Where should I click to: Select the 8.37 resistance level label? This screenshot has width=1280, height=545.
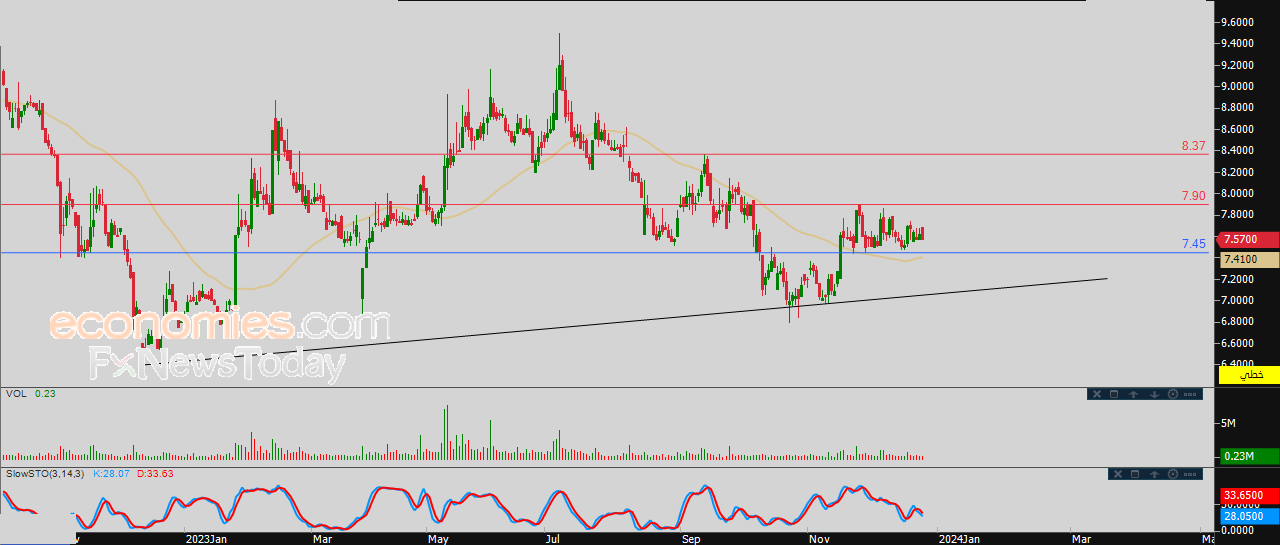click(x=1193, y=146)
